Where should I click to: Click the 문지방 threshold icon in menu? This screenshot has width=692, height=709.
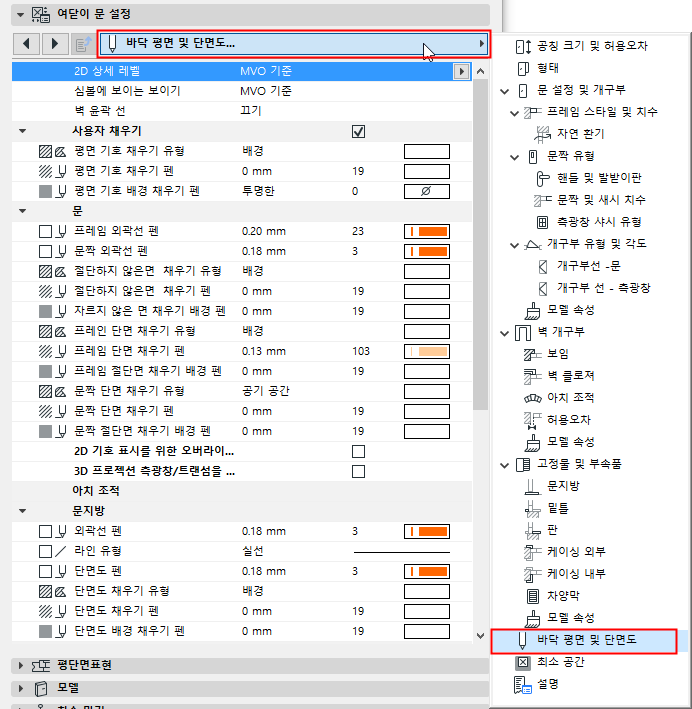point(532,487)
